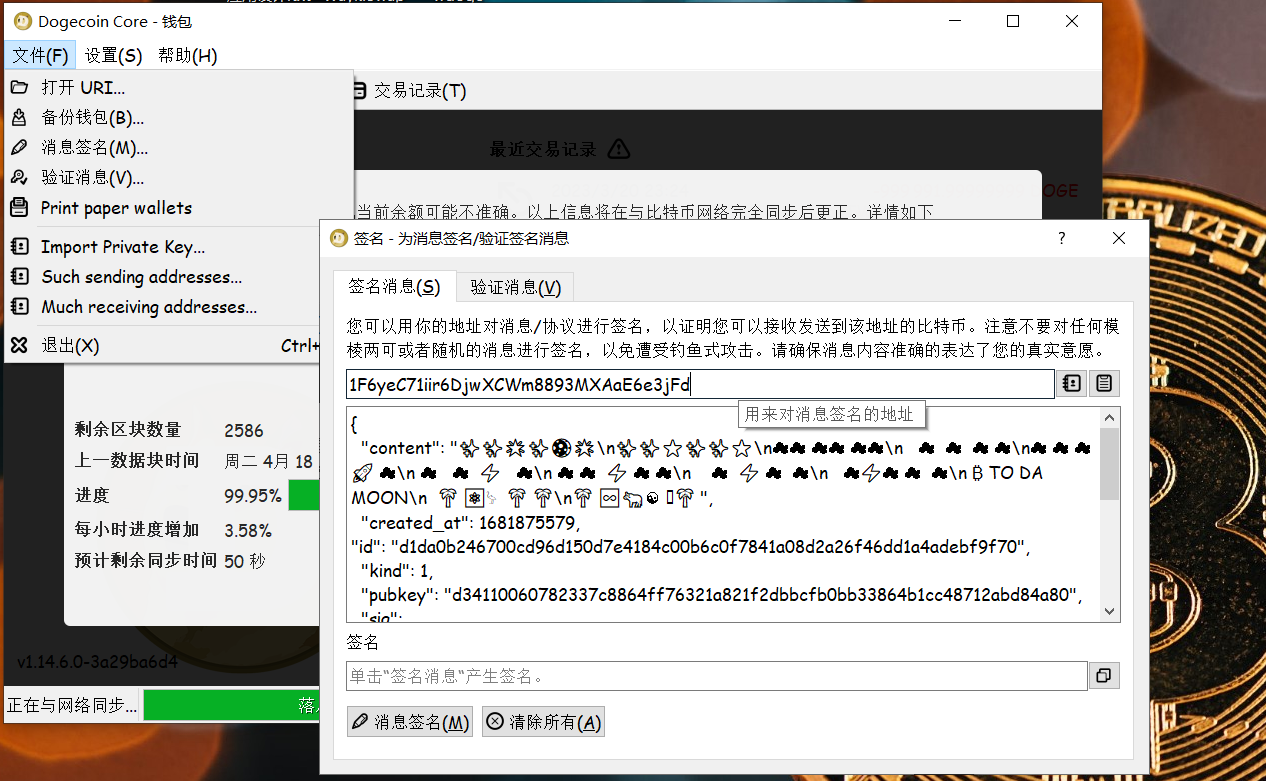Select the 签名消息(S) tab in the dialog
The image size is (1266, 781).
pyautogui.click(x=394, y=287)
